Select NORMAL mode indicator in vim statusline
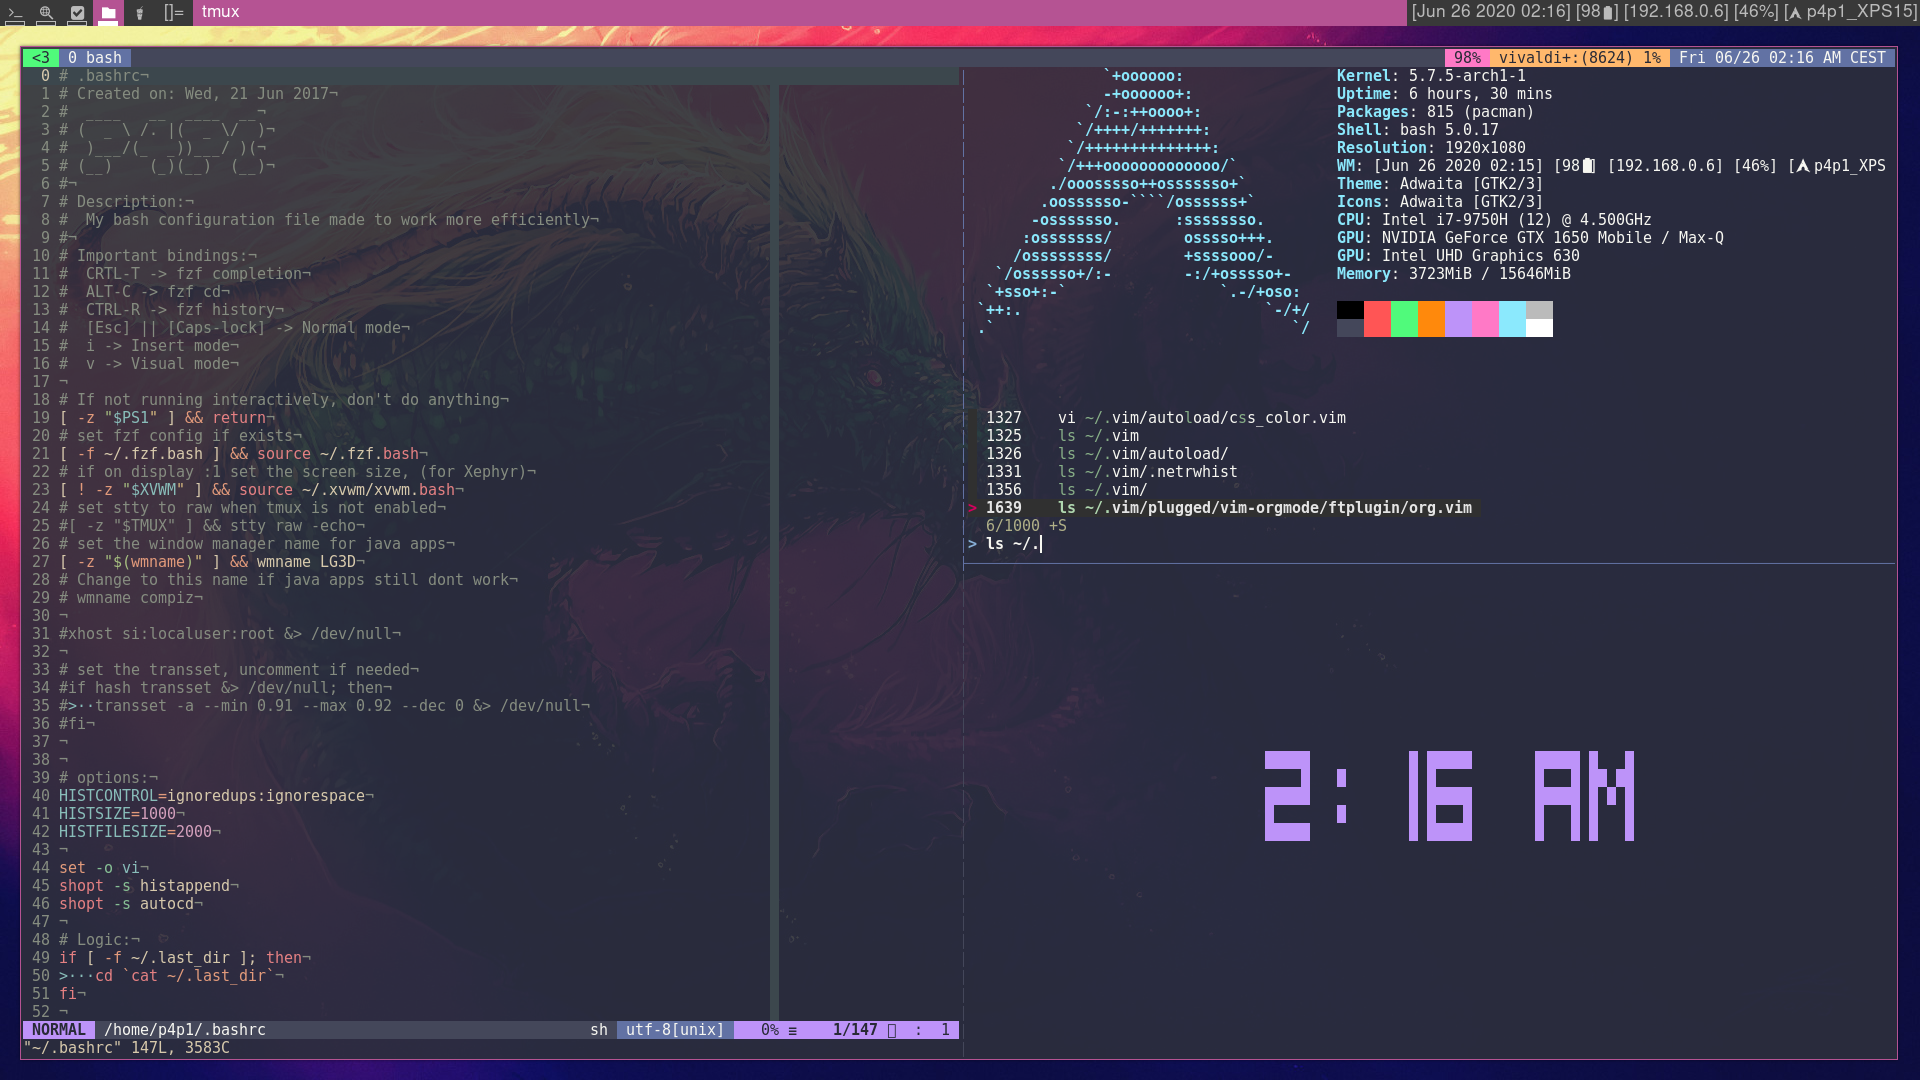 (x=58, y=1029)
